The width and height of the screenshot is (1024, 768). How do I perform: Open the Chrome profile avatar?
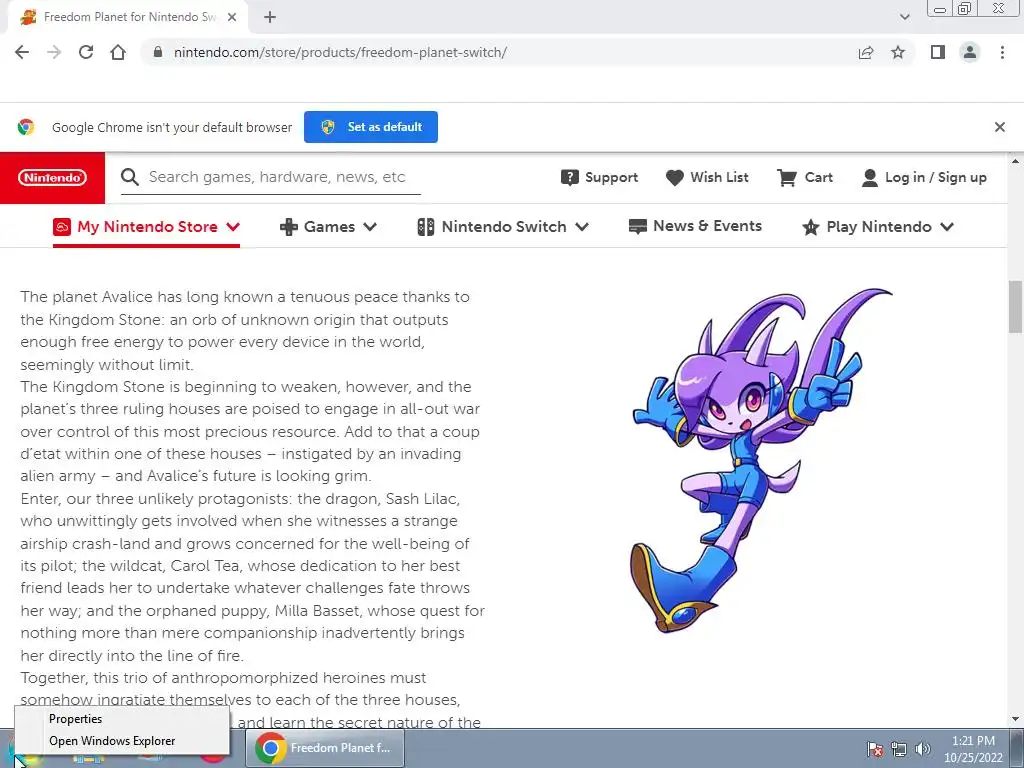point(970,52)
